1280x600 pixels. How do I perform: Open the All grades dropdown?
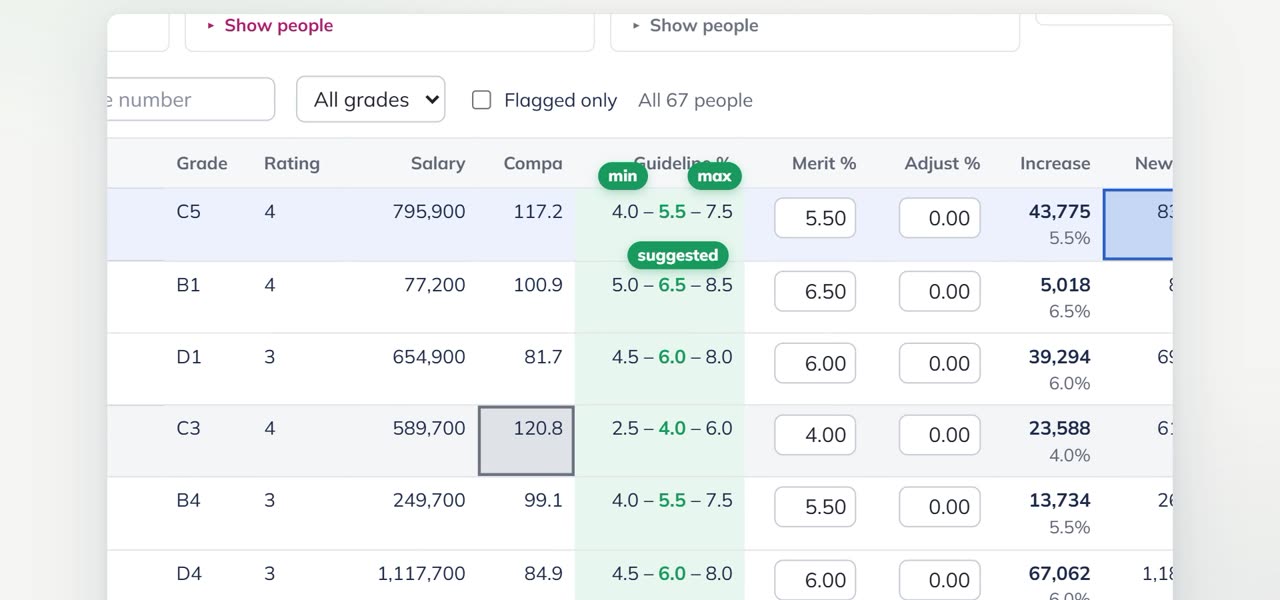click(371, 100)
